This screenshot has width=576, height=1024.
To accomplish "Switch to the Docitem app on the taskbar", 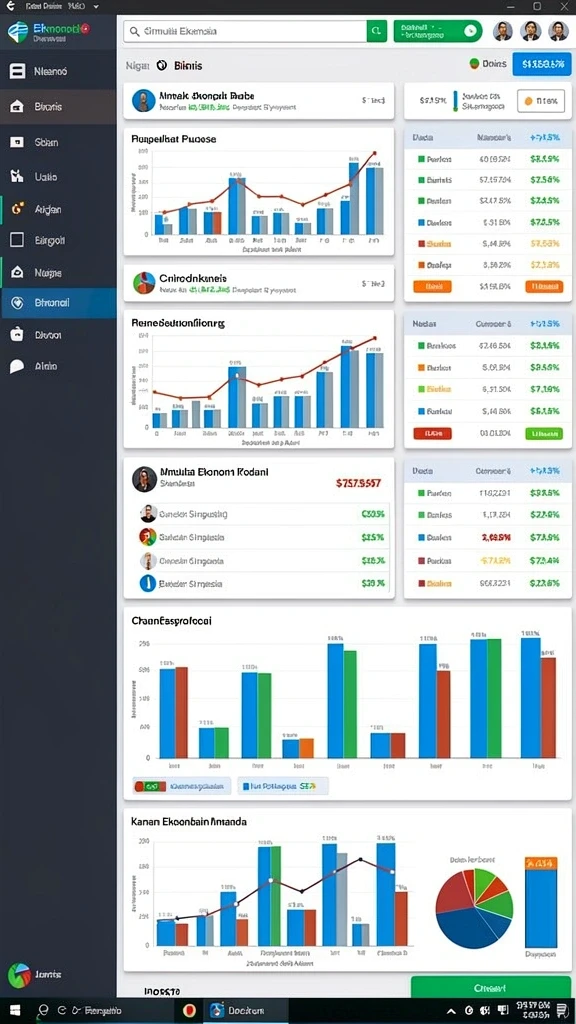I will click(245, 1011).
